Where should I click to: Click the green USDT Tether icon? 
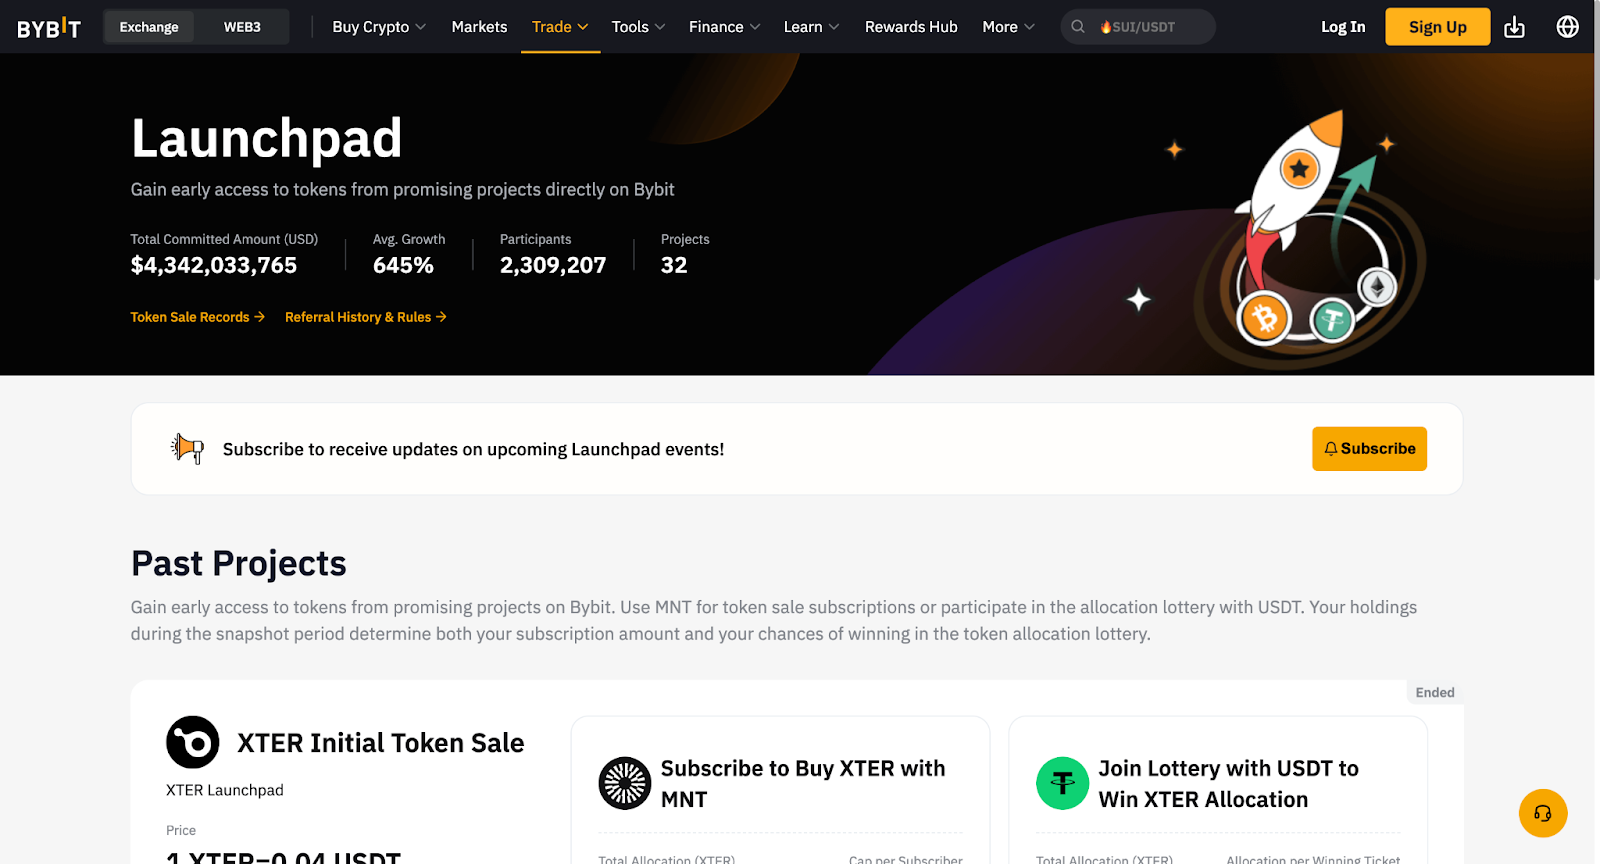click(1062, 783)
